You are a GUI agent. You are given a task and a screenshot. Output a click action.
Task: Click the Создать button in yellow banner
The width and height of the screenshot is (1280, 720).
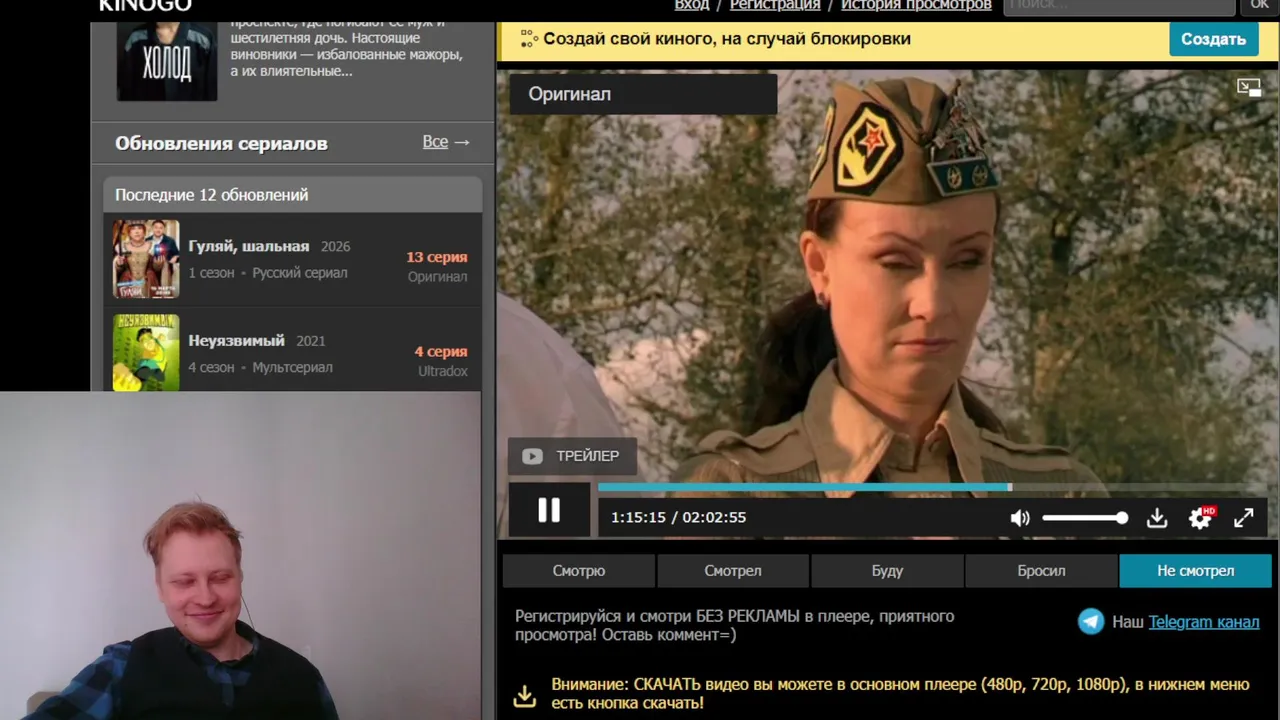(1213, 39)
